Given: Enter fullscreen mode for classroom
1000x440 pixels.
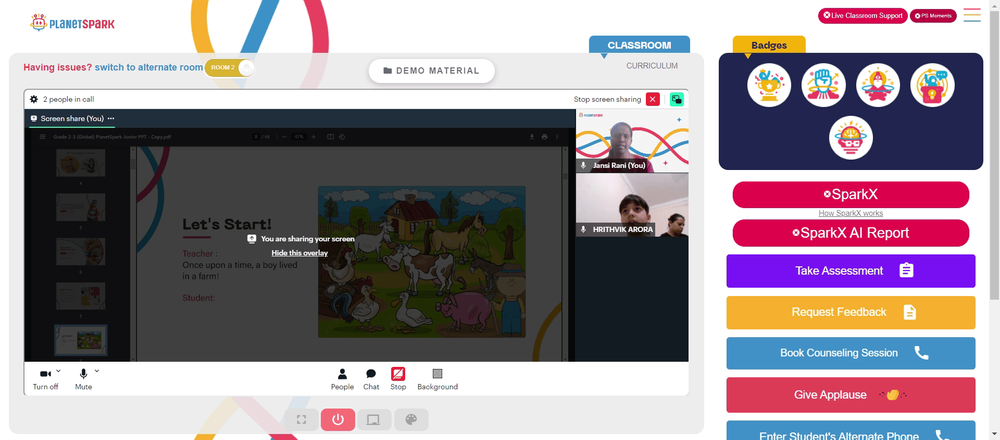Looking at the screenshot, I should 302,420.
